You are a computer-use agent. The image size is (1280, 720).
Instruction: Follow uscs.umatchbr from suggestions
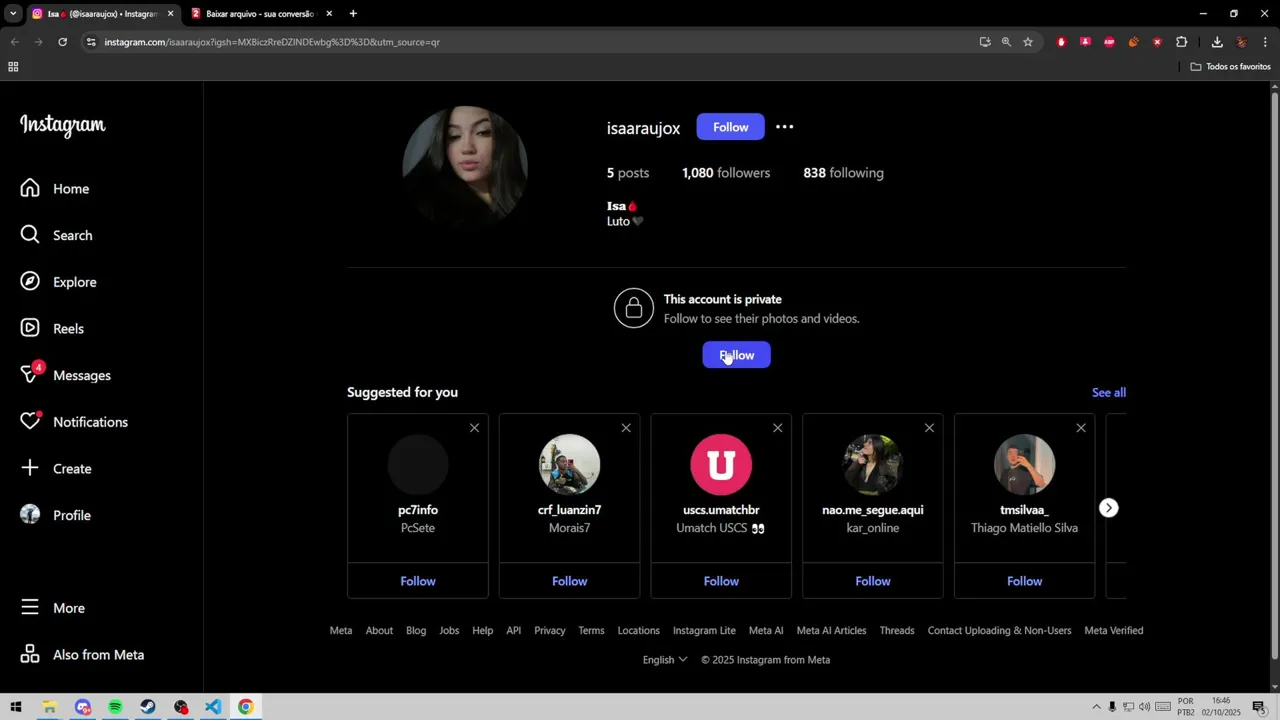coord(721,581)
